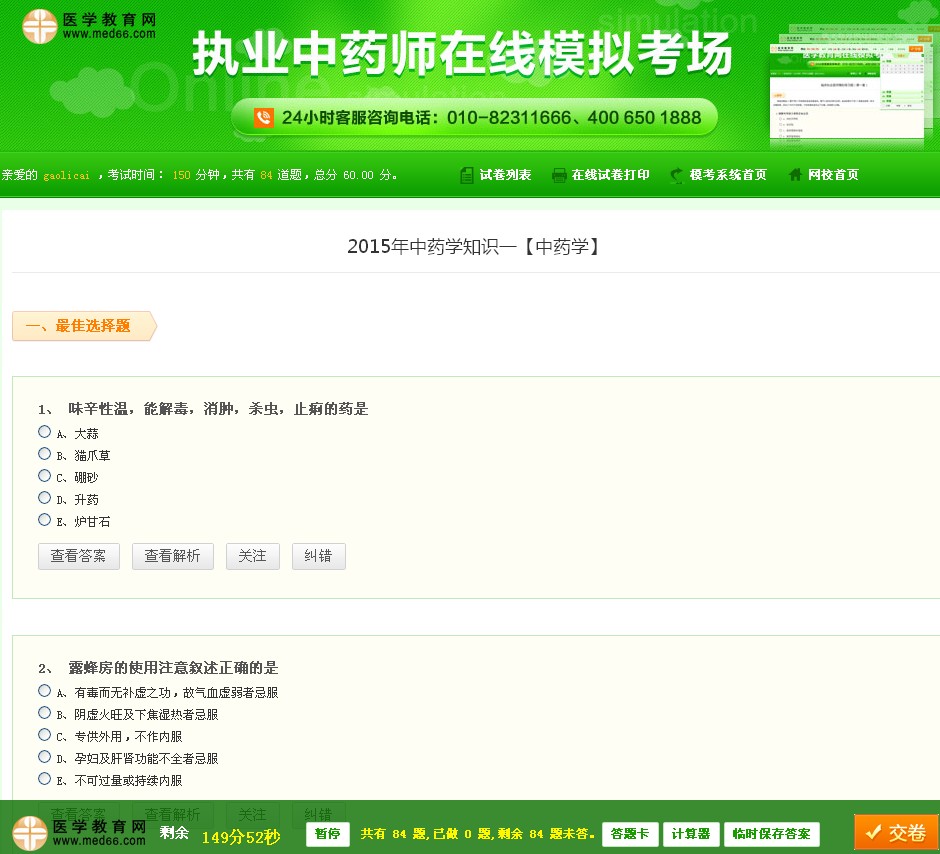Open the 试卷列表 navigation item
The image size is (940, 854).
pos(505,174)
